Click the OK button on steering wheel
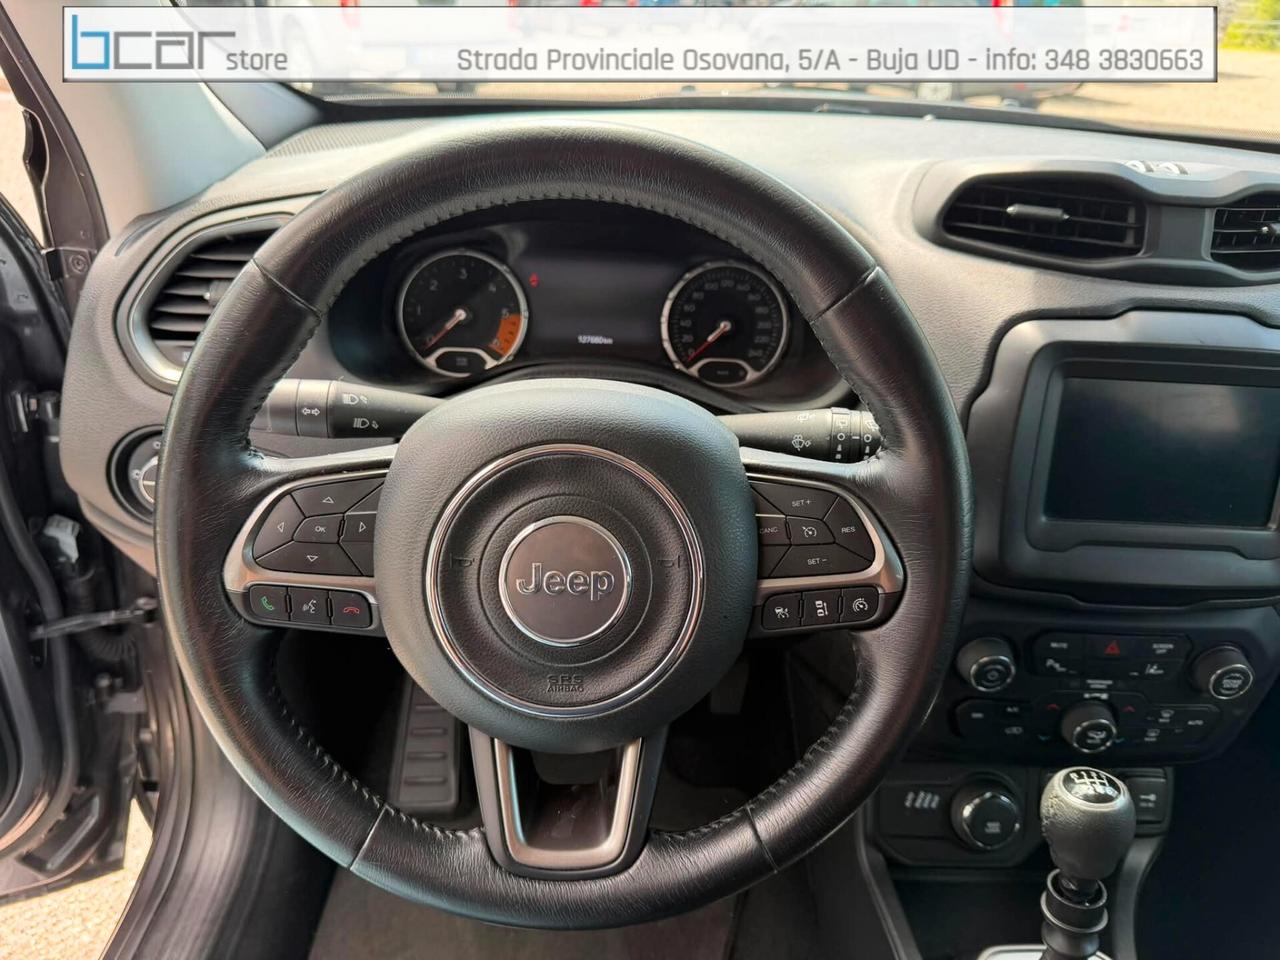The image size is (1280, 960). click(320, 528)
